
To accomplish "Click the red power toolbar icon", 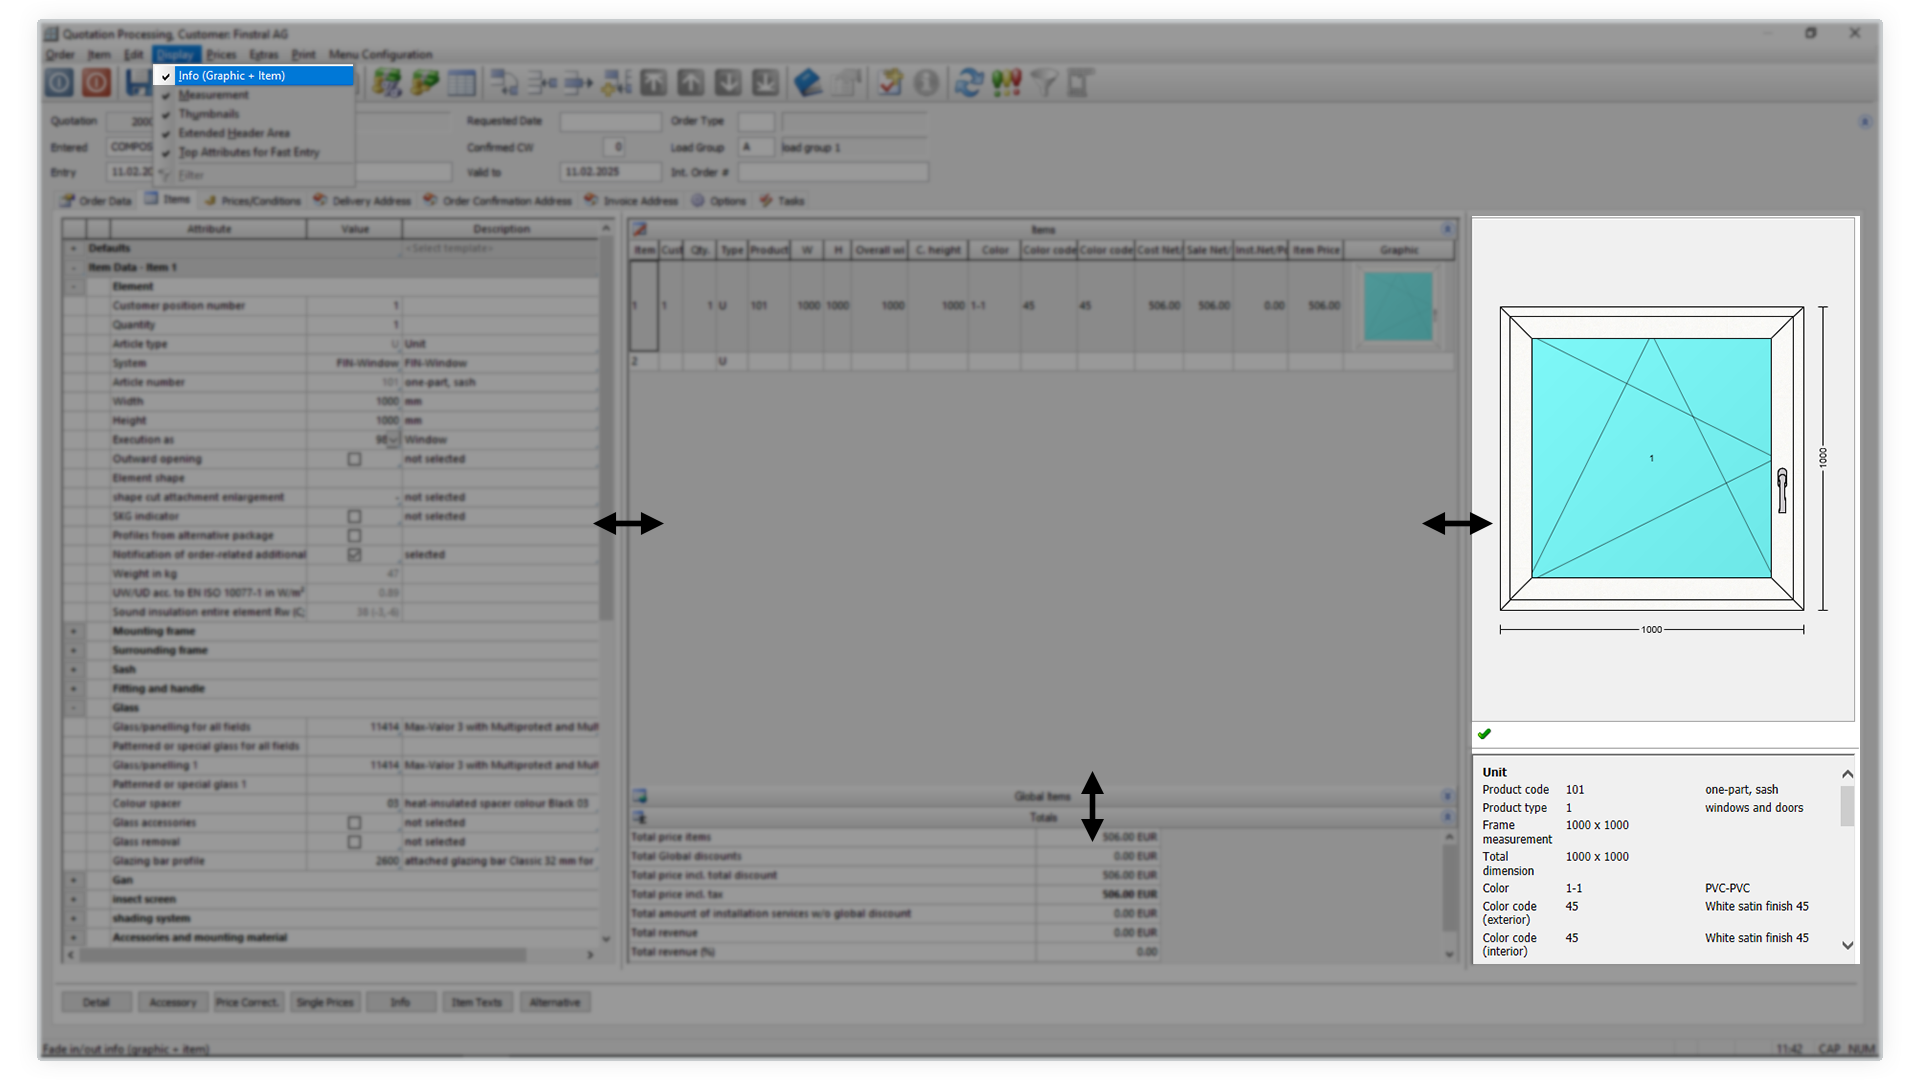I will 97,83.
